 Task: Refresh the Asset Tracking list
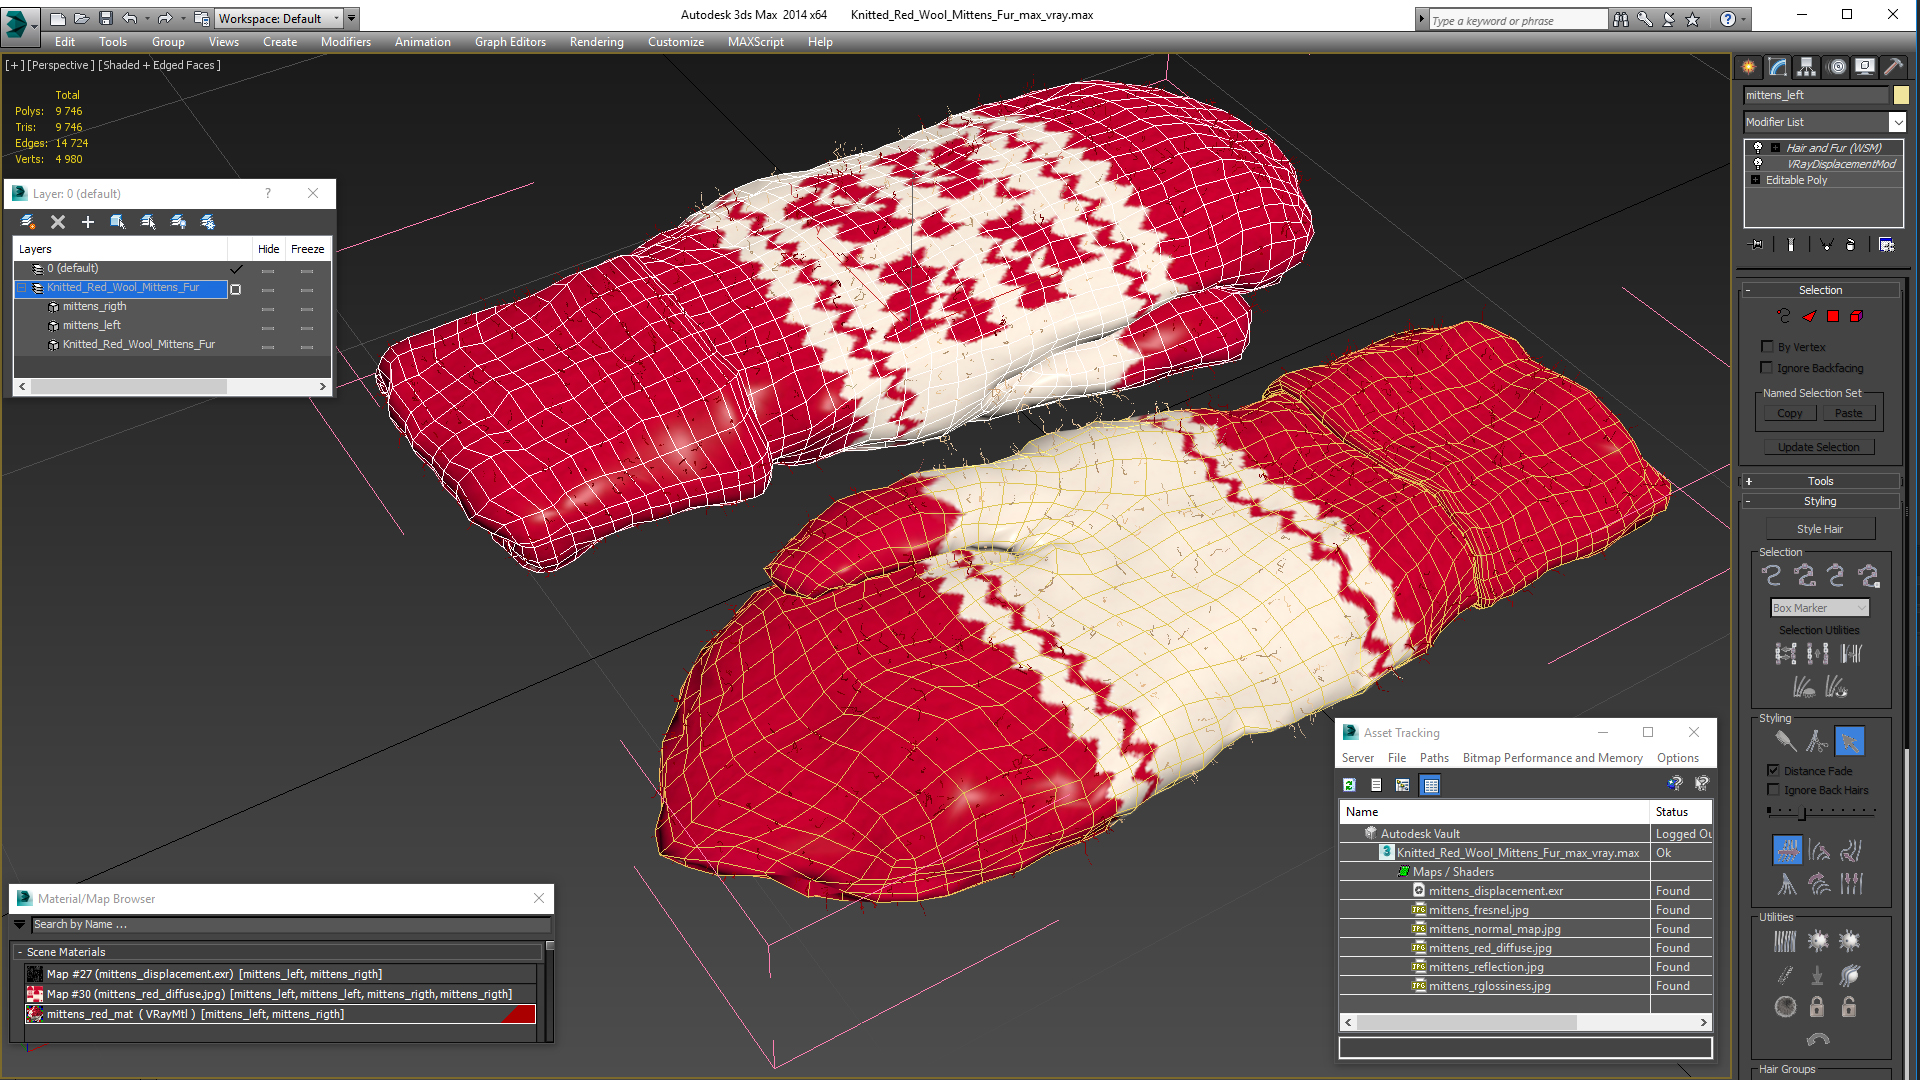1349,785
